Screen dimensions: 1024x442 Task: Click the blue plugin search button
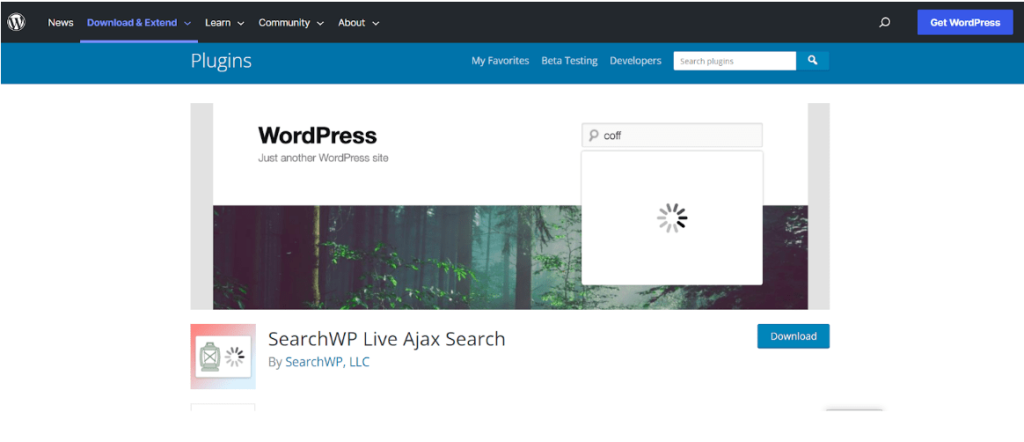coord(812,61)
